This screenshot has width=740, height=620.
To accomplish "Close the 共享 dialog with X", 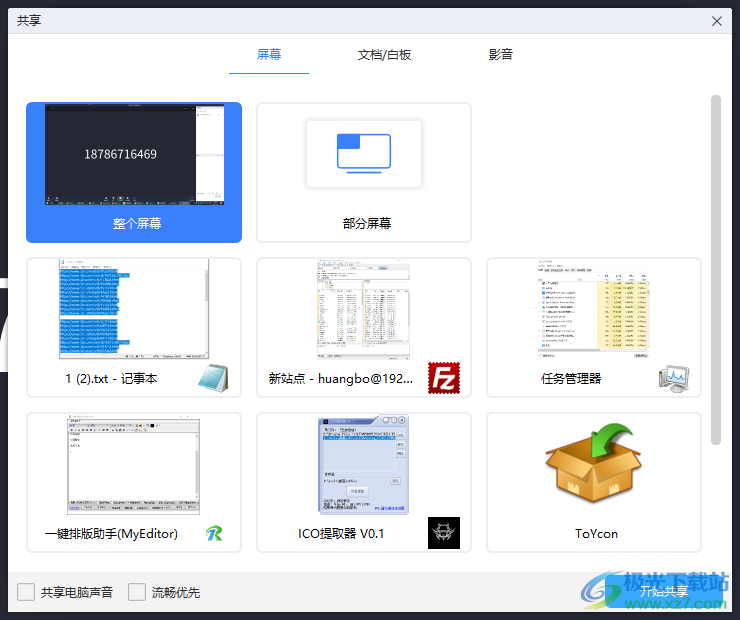I will pos(717,21).
